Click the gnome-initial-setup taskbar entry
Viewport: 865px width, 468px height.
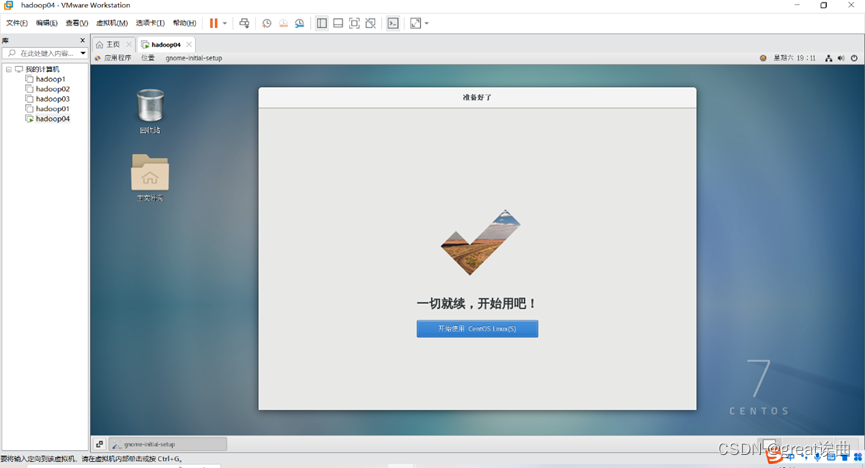[x=168, y=444]
